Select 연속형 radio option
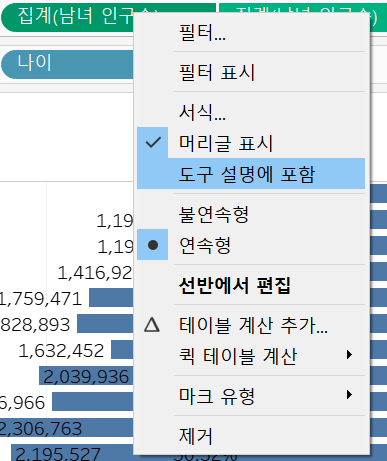Screen dimensions: 387x461 251,245
